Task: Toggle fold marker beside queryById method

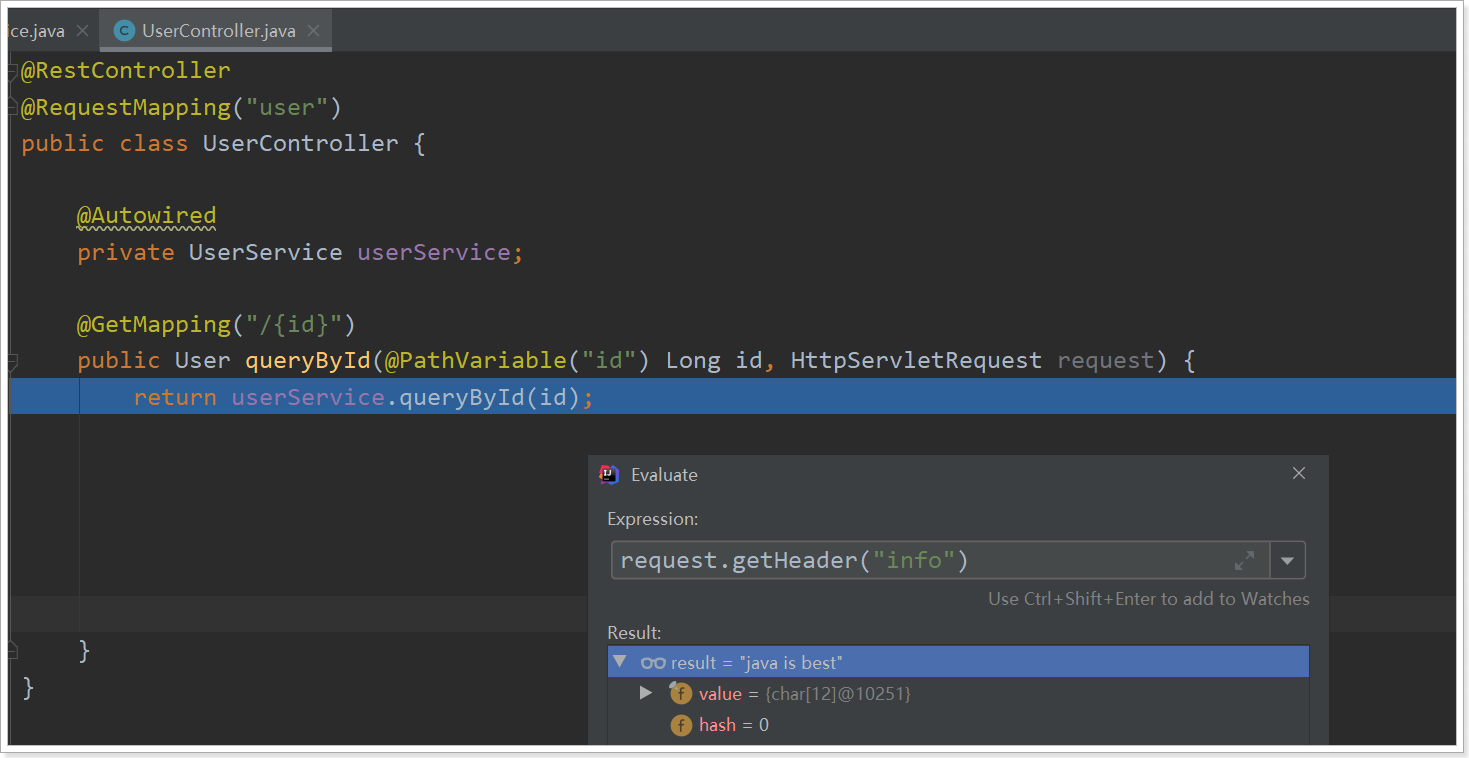Action: tap(11, 361)
